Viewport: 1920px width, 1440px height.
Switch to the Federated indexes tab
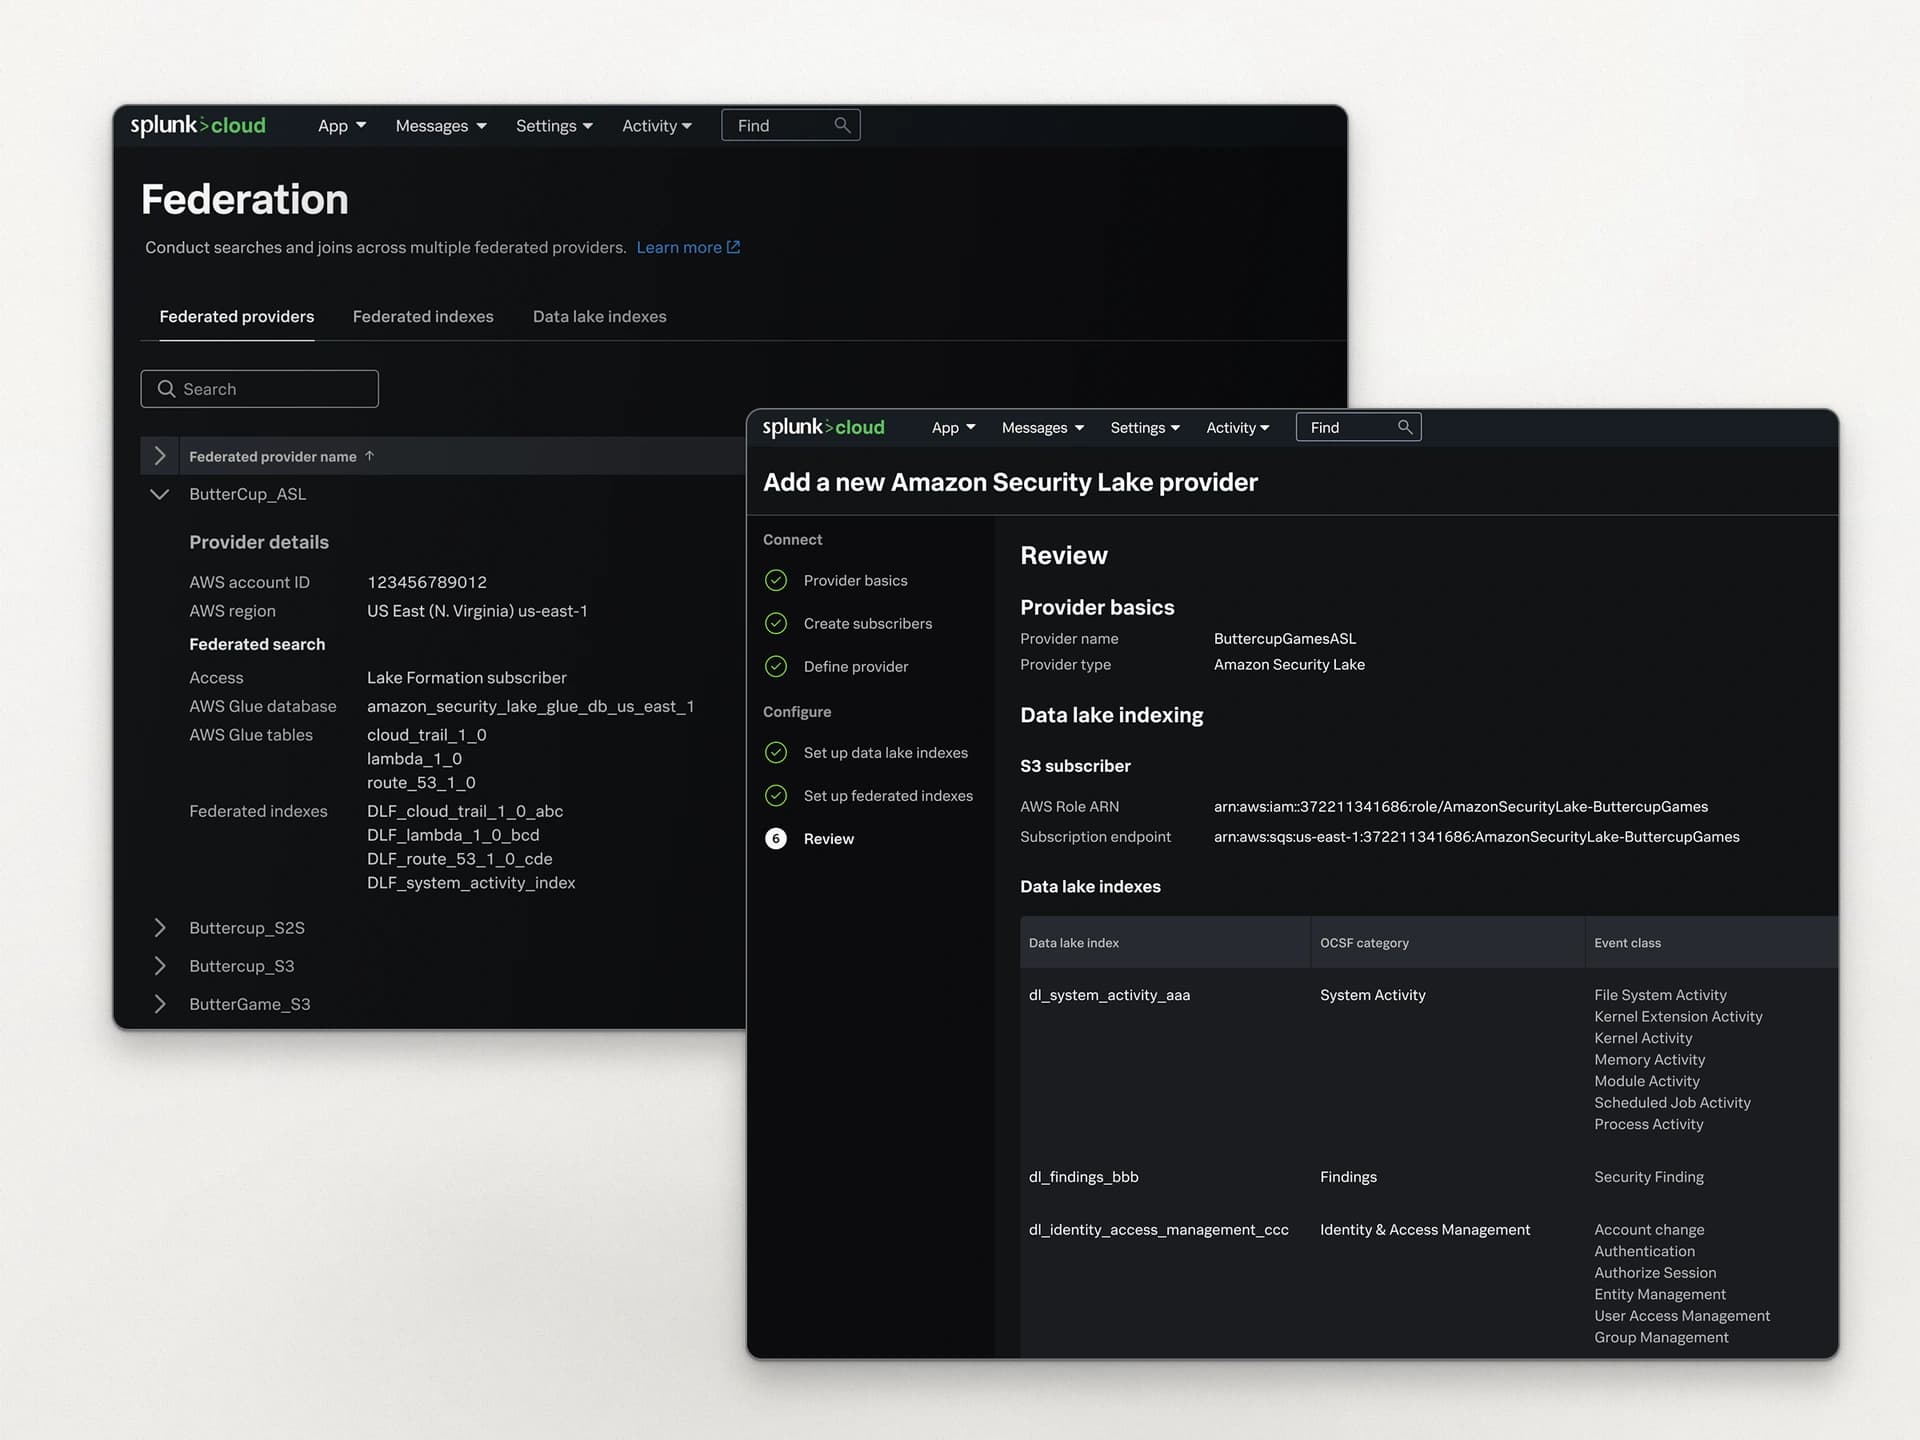click(x=423, y=316)
